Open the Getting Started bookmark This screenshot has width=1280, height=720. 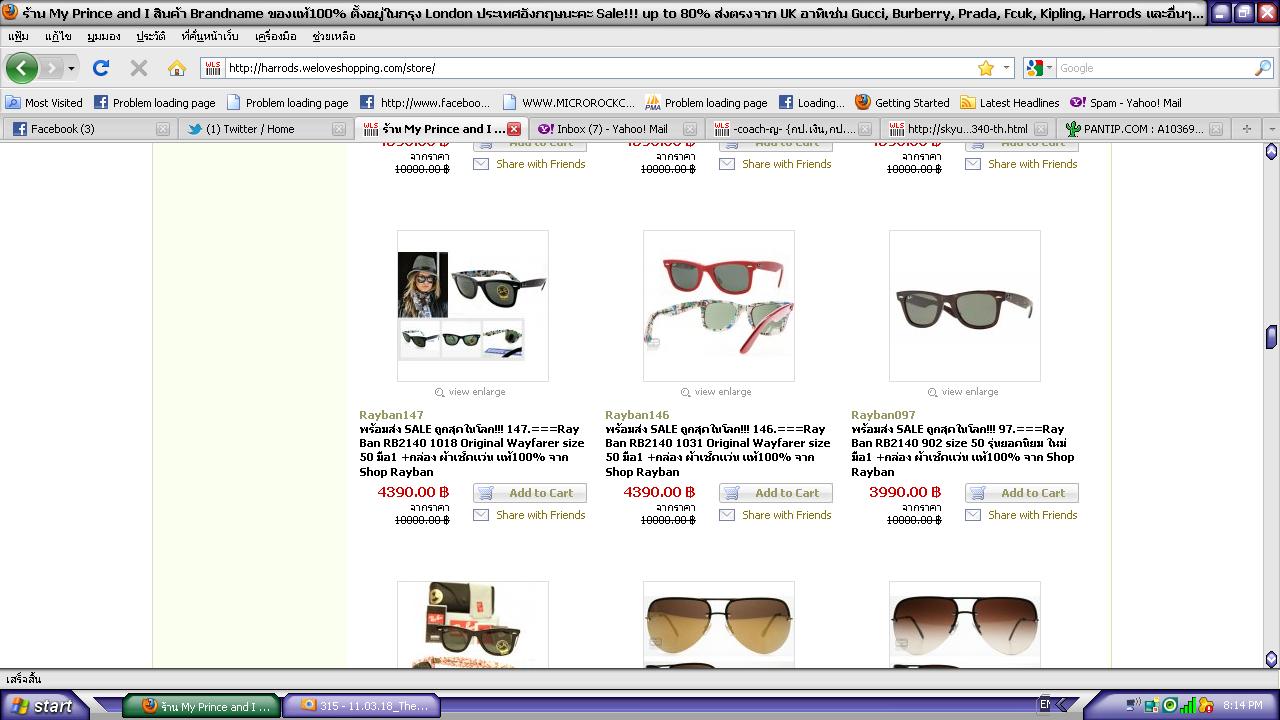[x=902, y=102]
